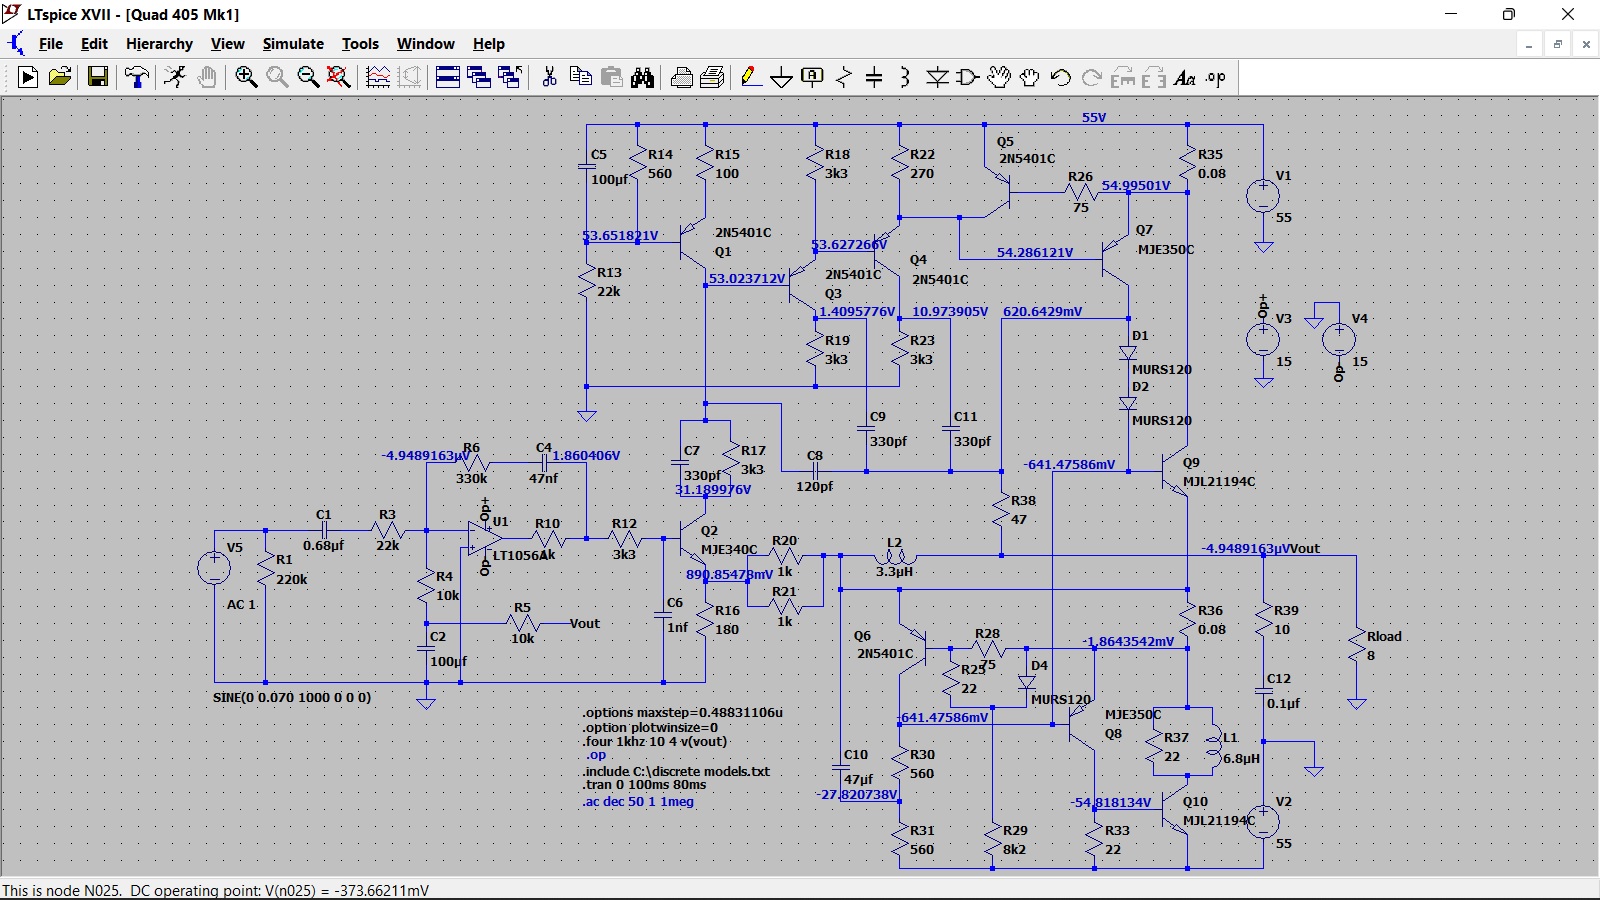Click the Undo arrow icon
1600x900 pixels.
pos(1061,77)
